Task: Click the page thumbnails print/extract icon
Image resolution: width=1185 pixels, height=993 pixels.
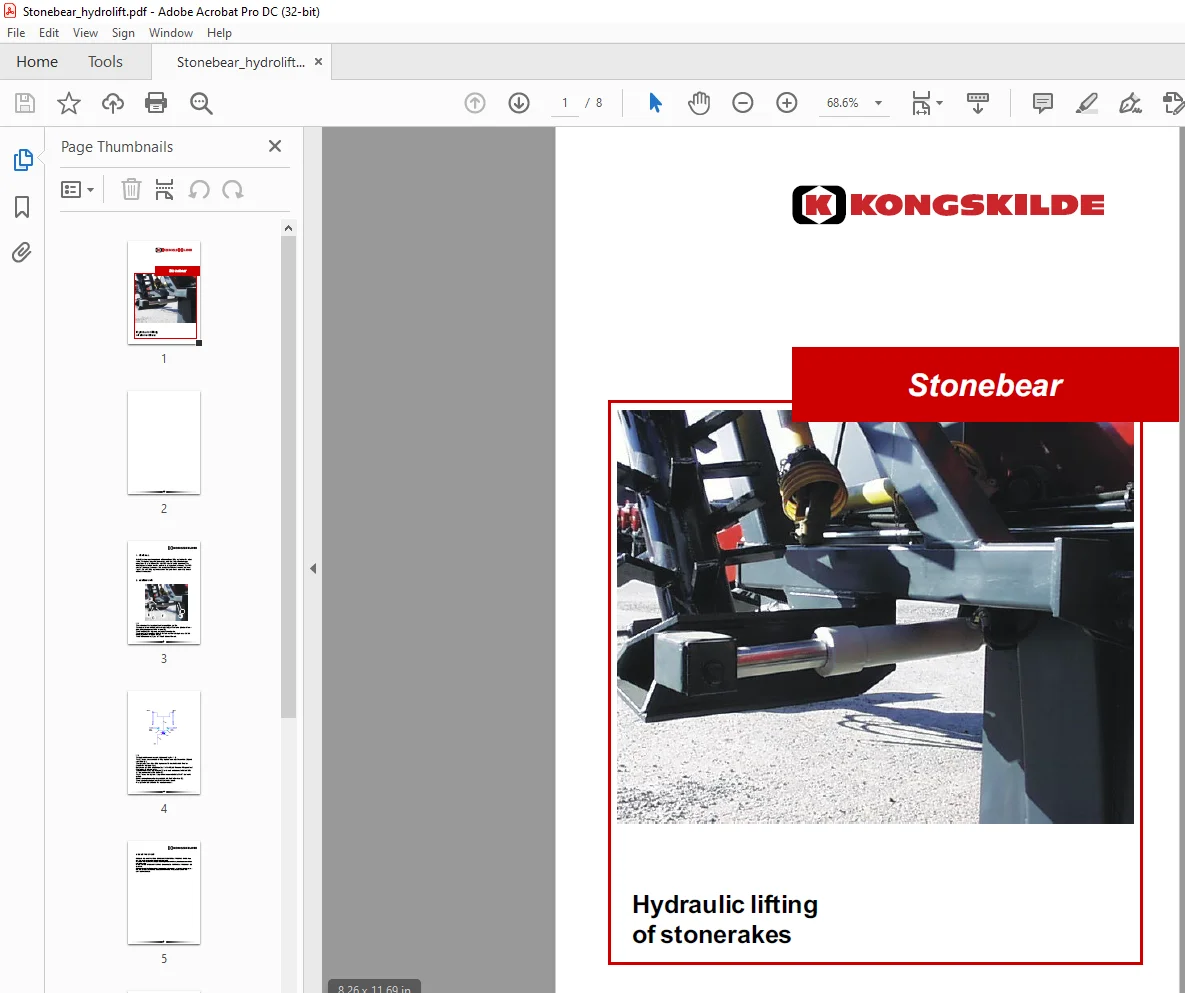Action: [164, 189]
